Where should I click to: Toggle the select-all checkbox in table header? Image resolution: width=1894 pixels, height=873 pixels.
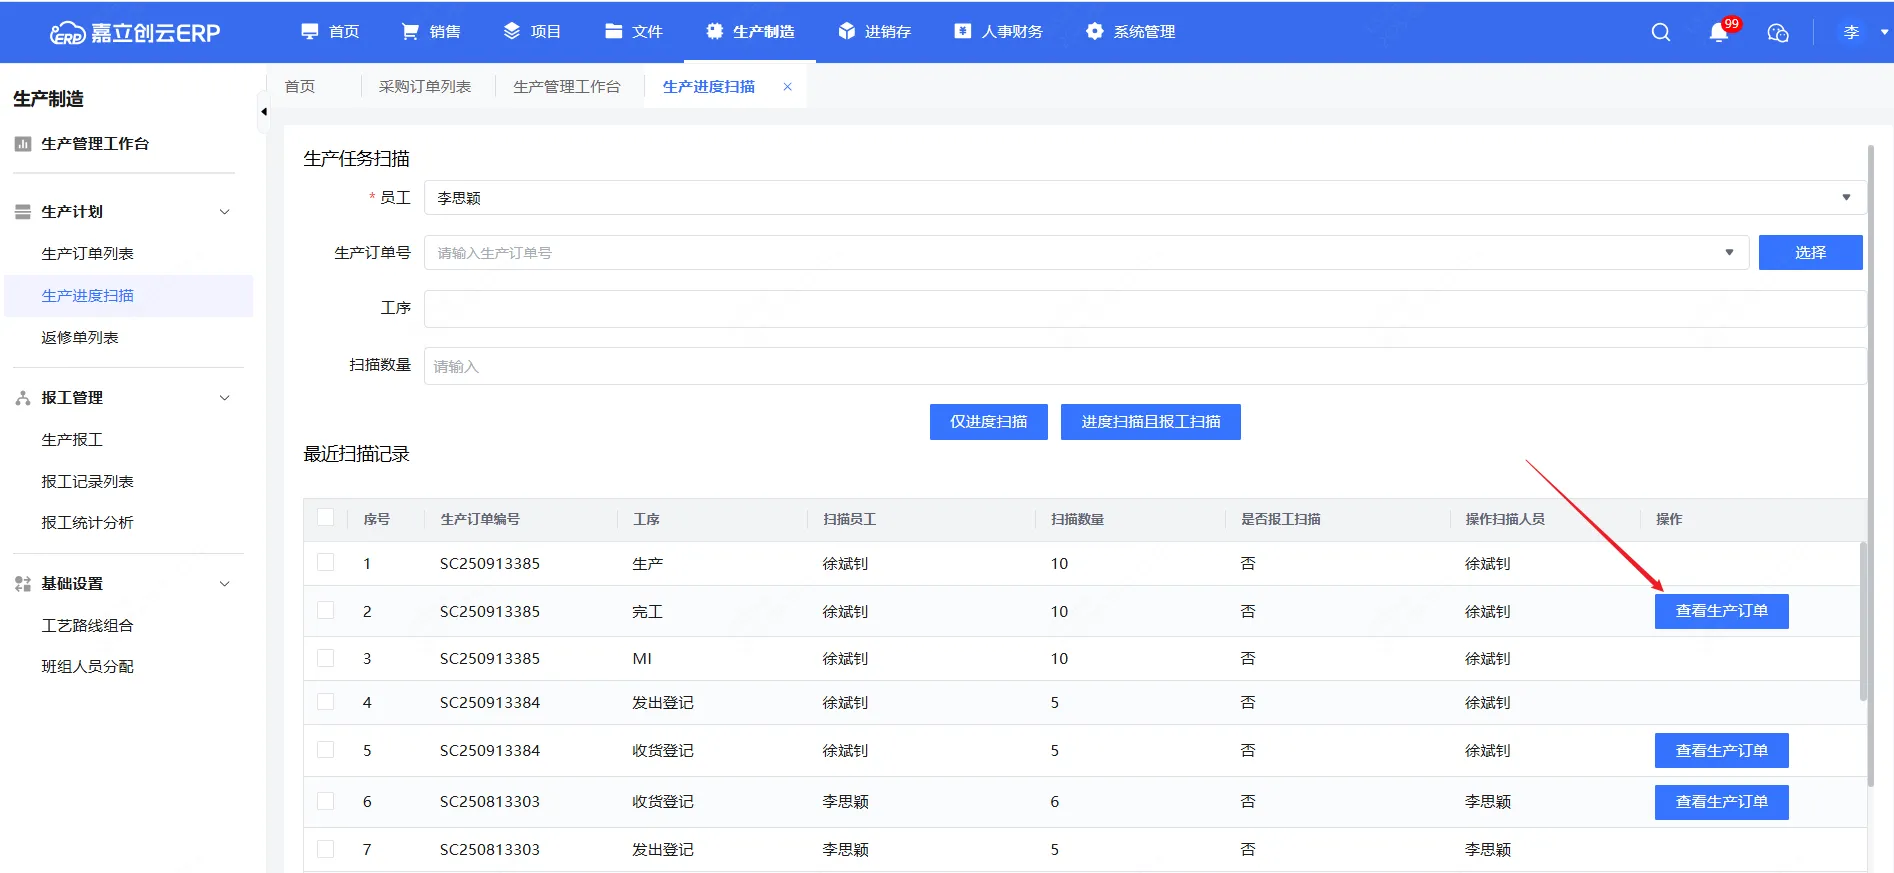(325, 518)
